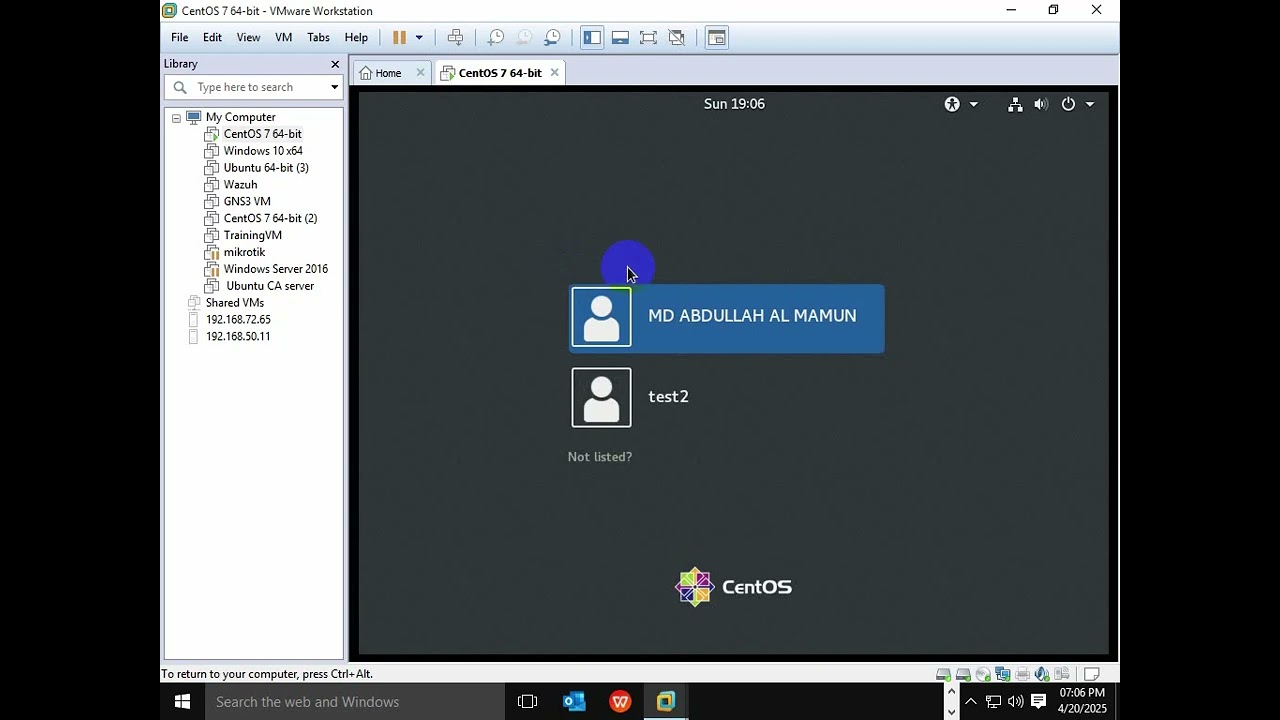
Task: Open the library search options dropdown
Action: (334, 87)
